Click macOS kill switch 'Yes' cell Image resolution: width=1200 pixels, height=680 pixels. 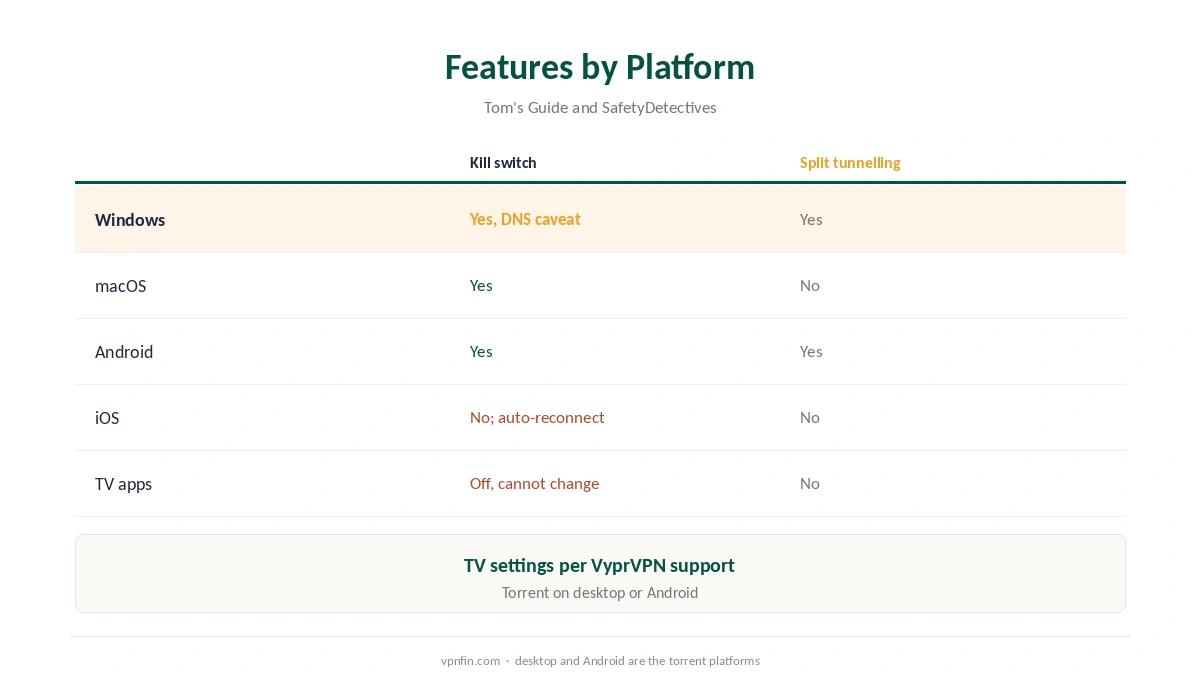tap(481, 285)
